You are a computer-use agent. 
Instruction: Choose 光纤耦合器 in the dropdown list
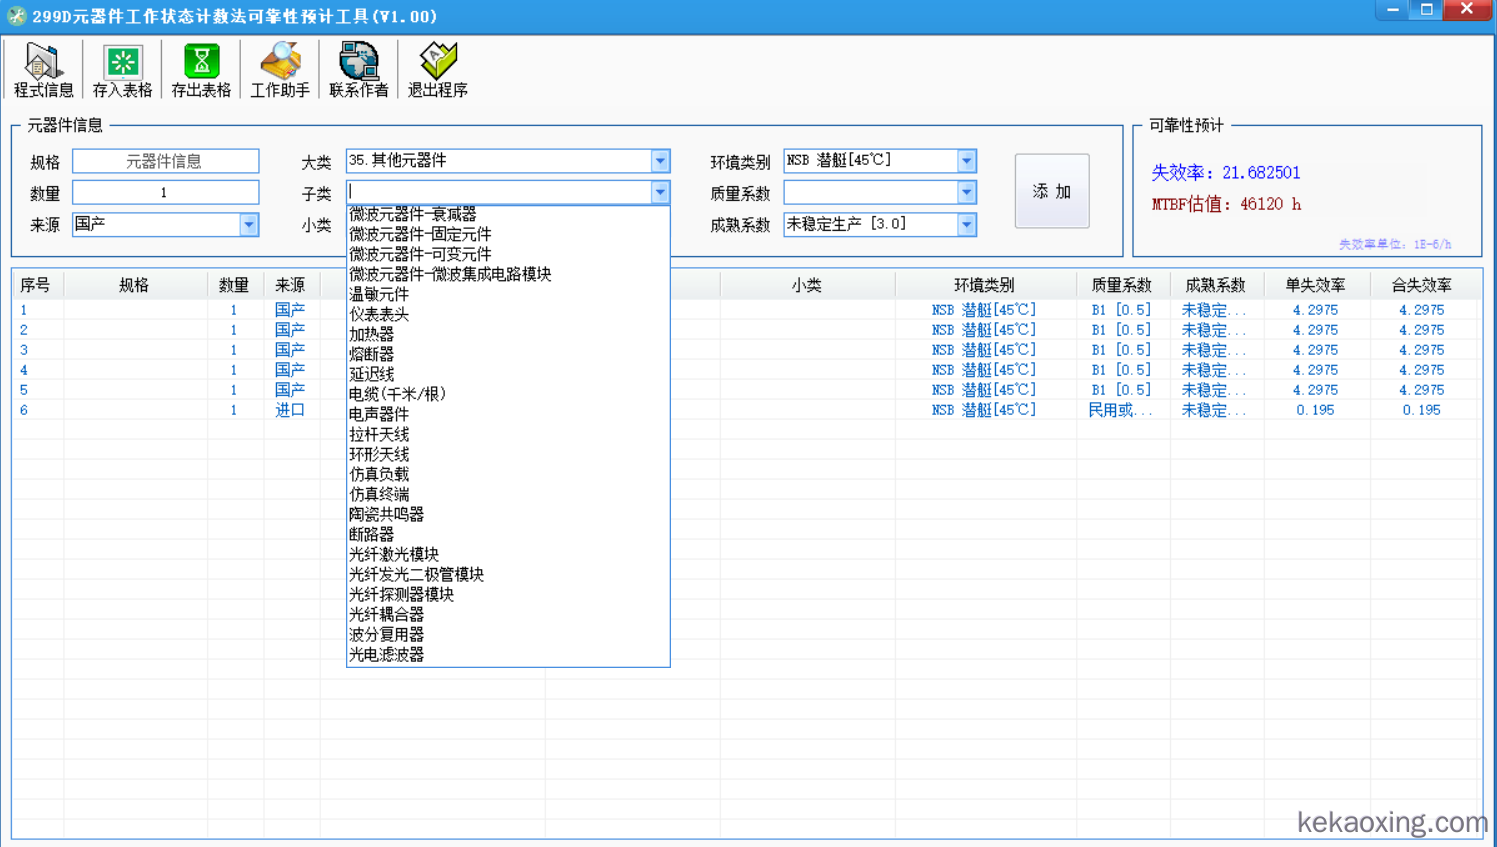coord(386,614)
